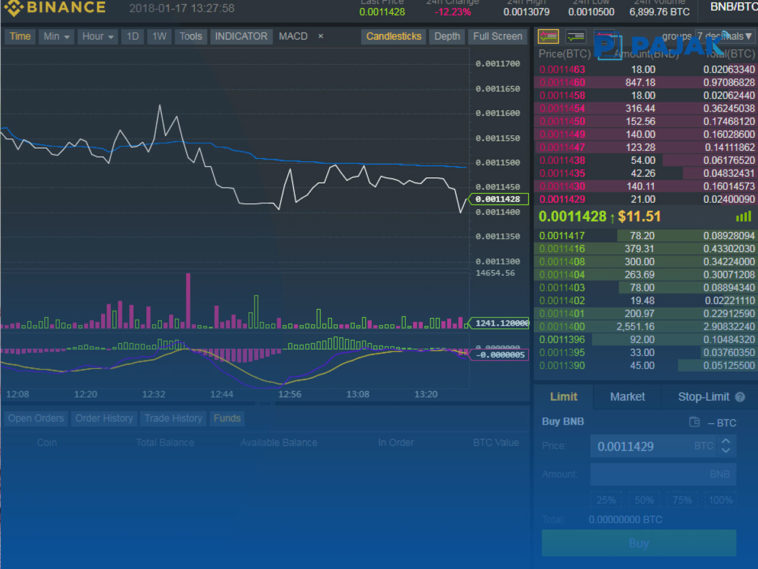Switch the chart to 1D interval
Screen dimensions: 758x569
132,36
